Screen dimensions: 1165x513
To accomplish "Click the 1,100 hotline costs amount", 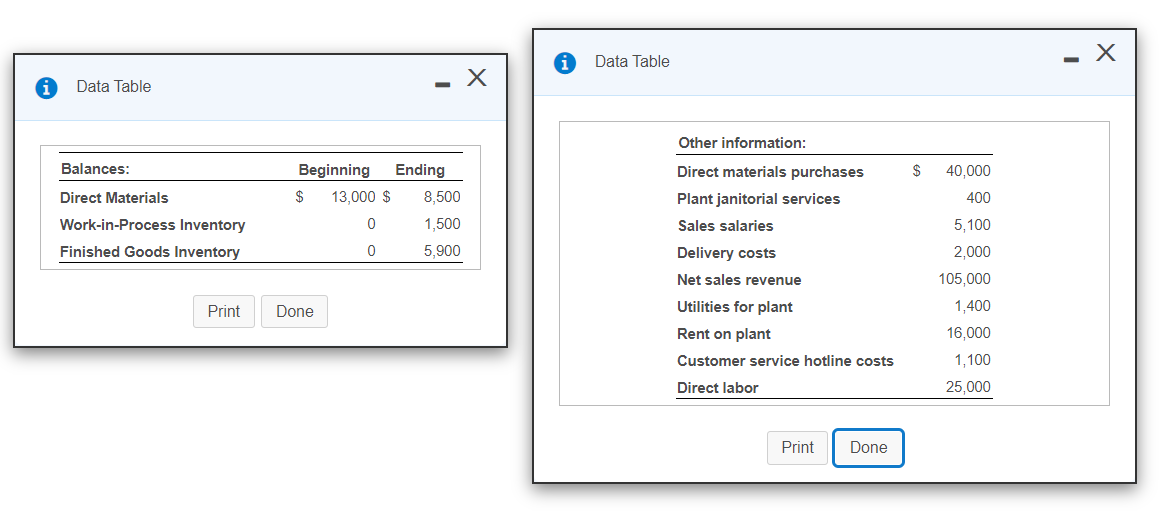I will point(973,360).
